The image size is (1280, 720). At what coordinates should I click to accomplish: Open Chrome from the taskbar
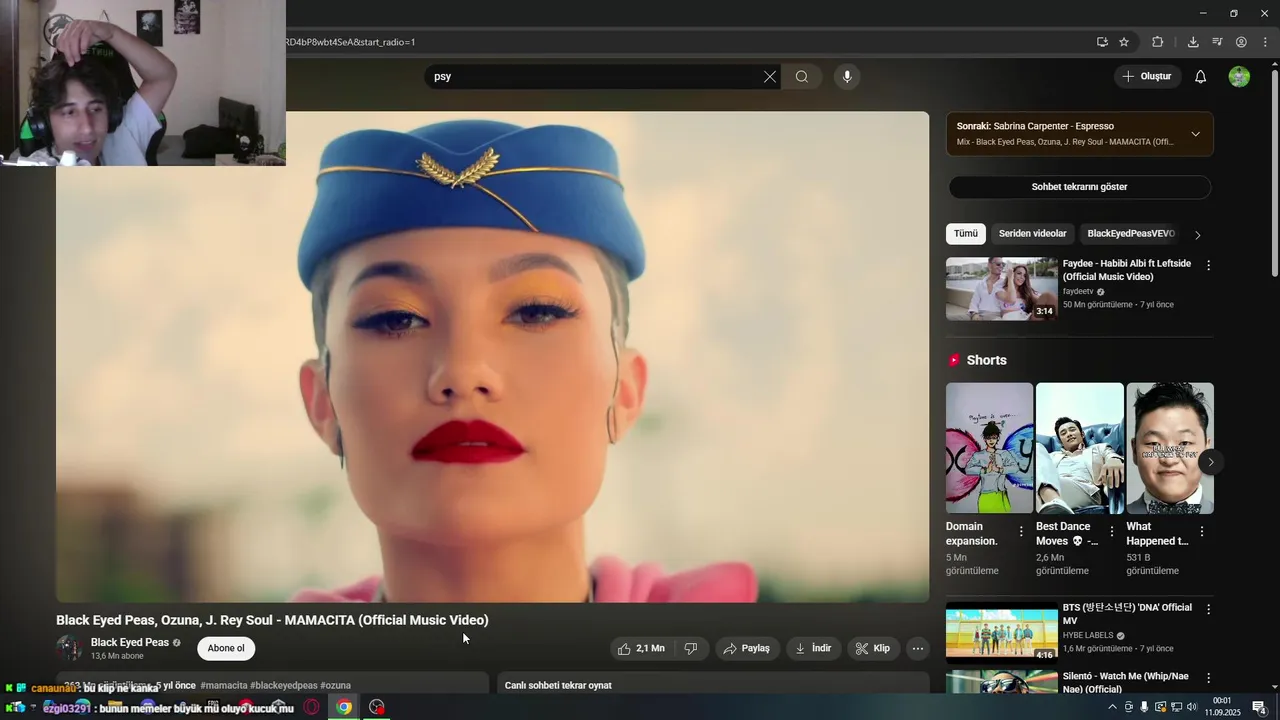[x=344, y=707]
